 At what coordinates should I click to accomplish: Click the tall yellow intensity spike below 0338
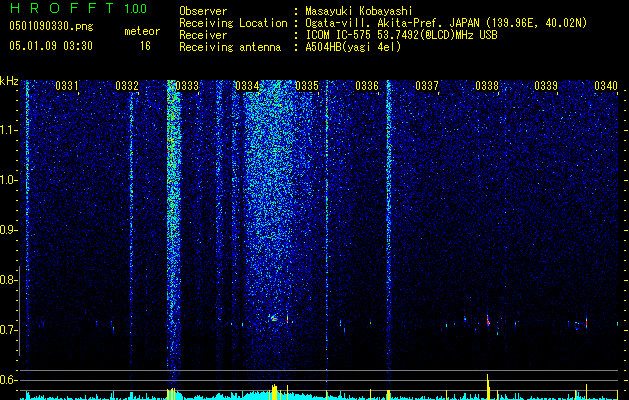488,386
